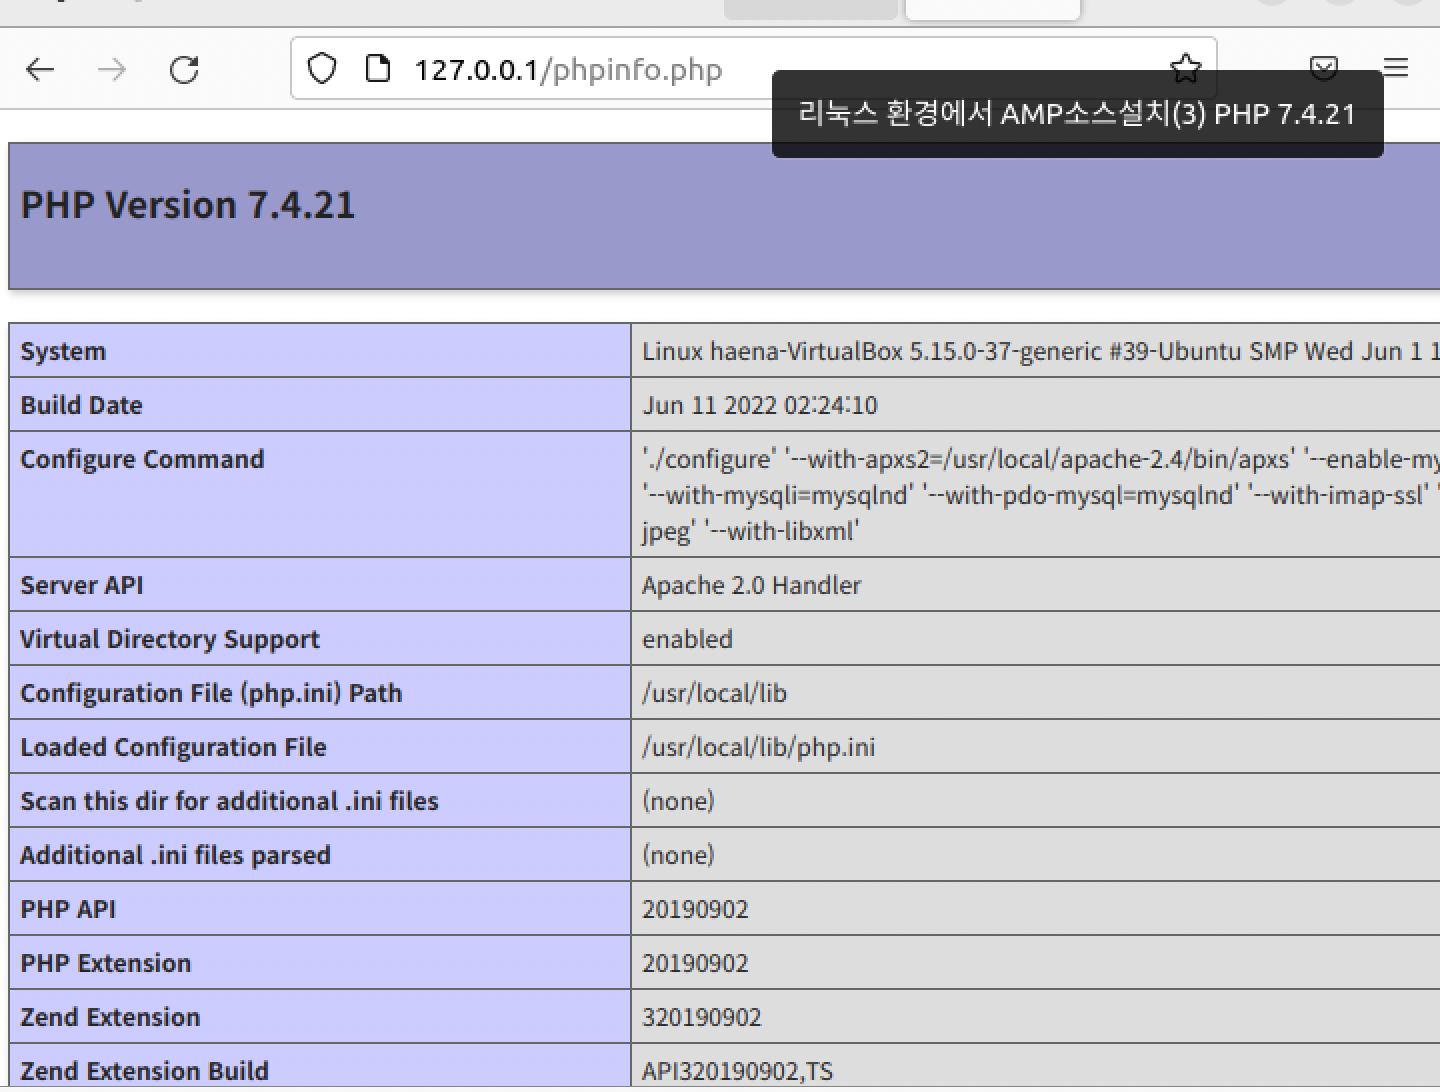Reload the phpinfo page
Screen dimensions: 1440x1092
184,69
